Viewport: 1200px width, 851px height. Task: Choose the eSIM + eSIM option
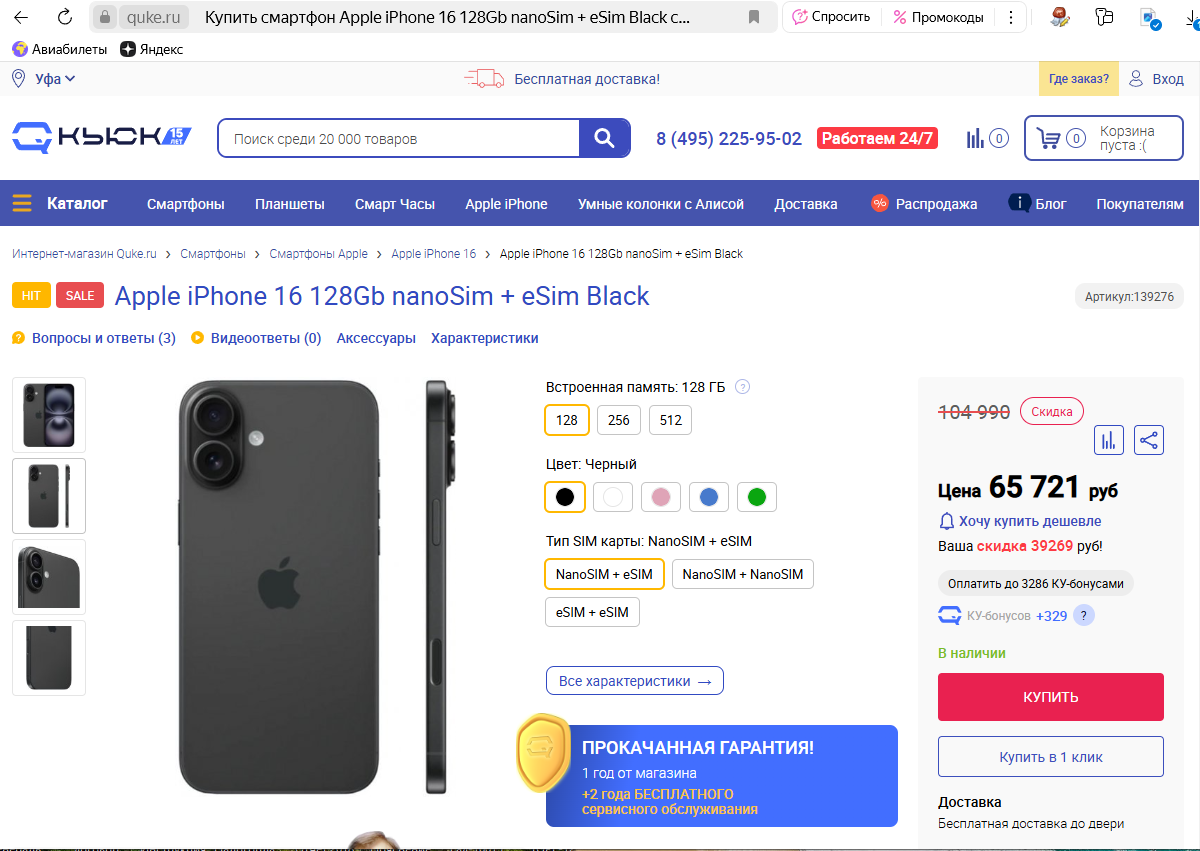tap(592, 611)
